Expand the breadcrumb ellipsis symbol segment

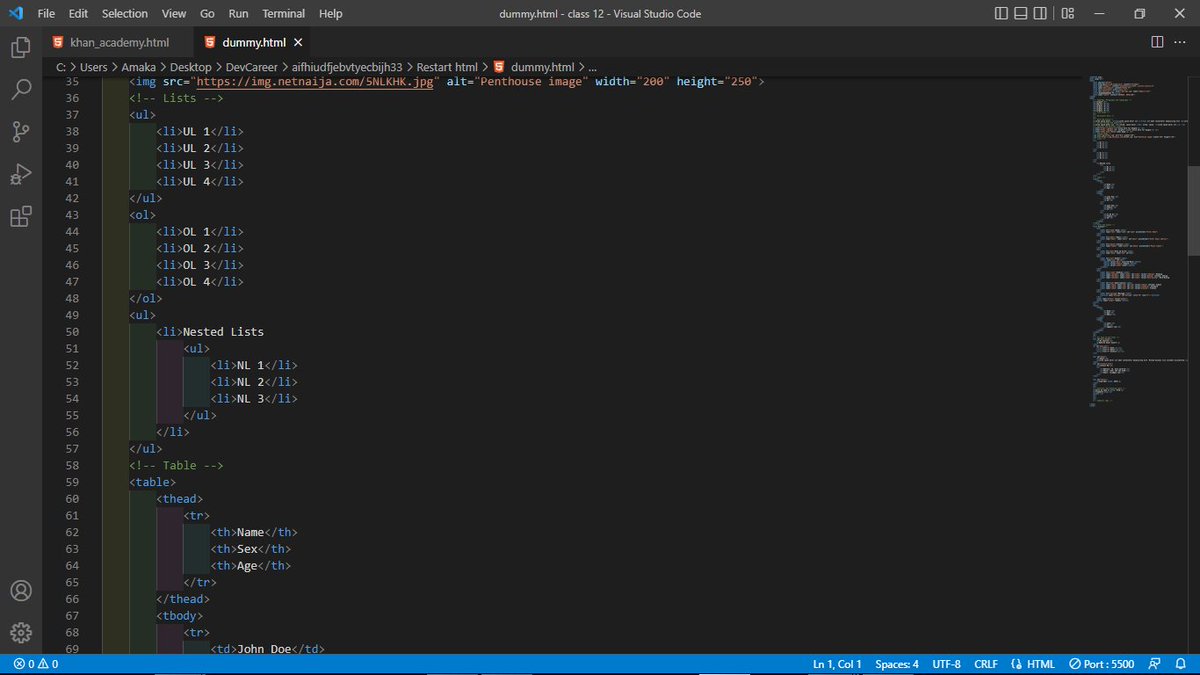[591, 67]
